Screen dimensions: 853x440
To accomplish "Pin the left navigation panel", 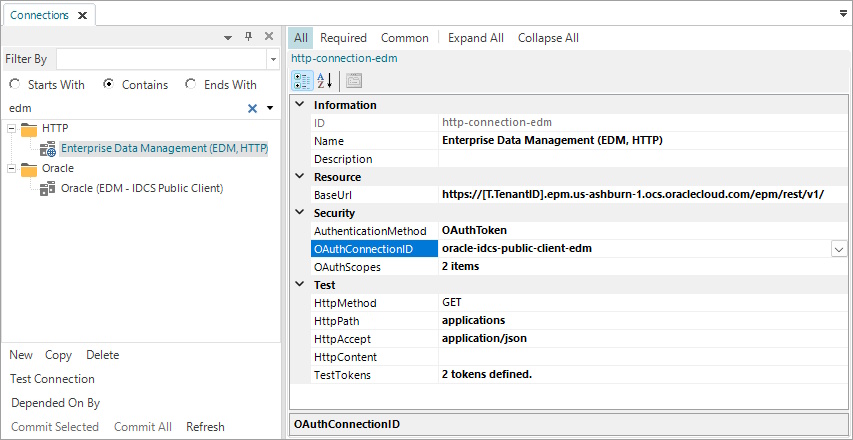I will coord(248,36).
